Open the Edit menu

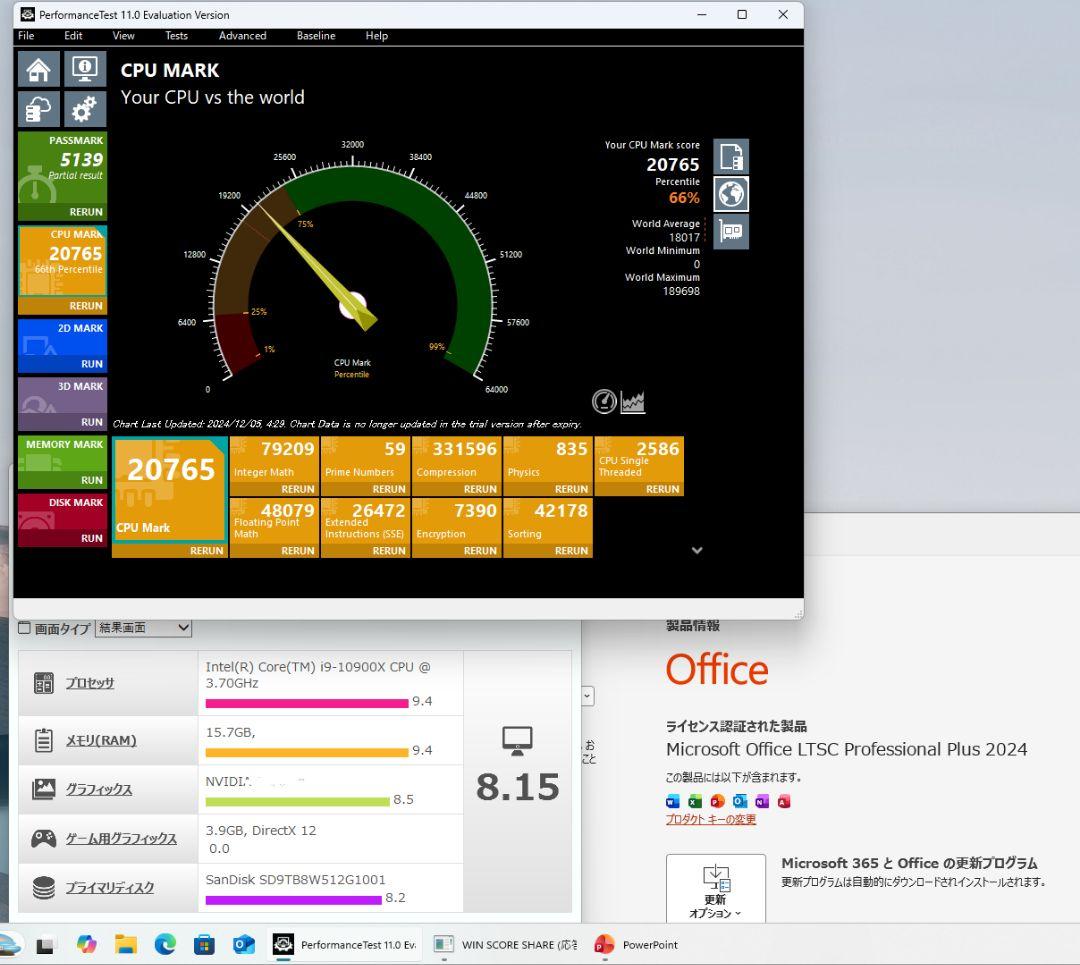coord(73,36)
